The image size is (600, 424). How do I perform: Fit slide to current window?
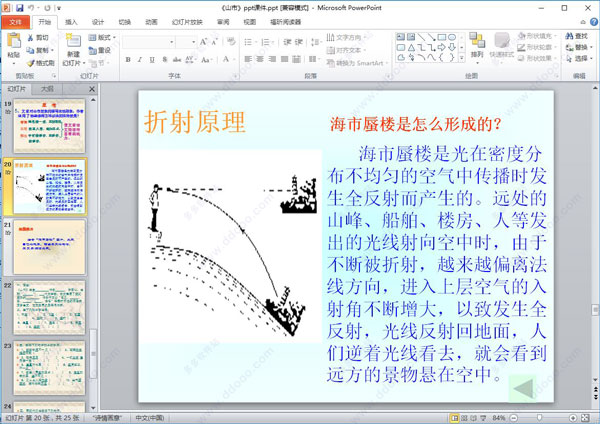[x=585, y=418]
